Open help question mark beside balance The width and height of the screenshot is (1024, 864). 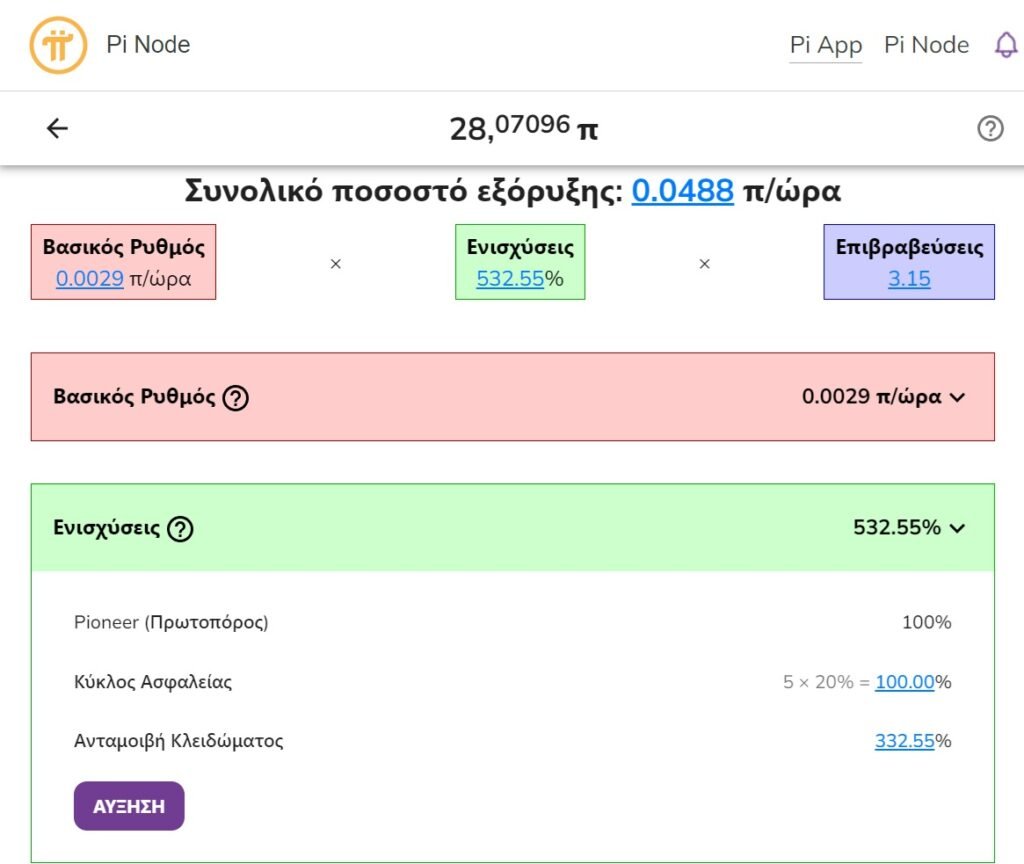click(990, 128)
